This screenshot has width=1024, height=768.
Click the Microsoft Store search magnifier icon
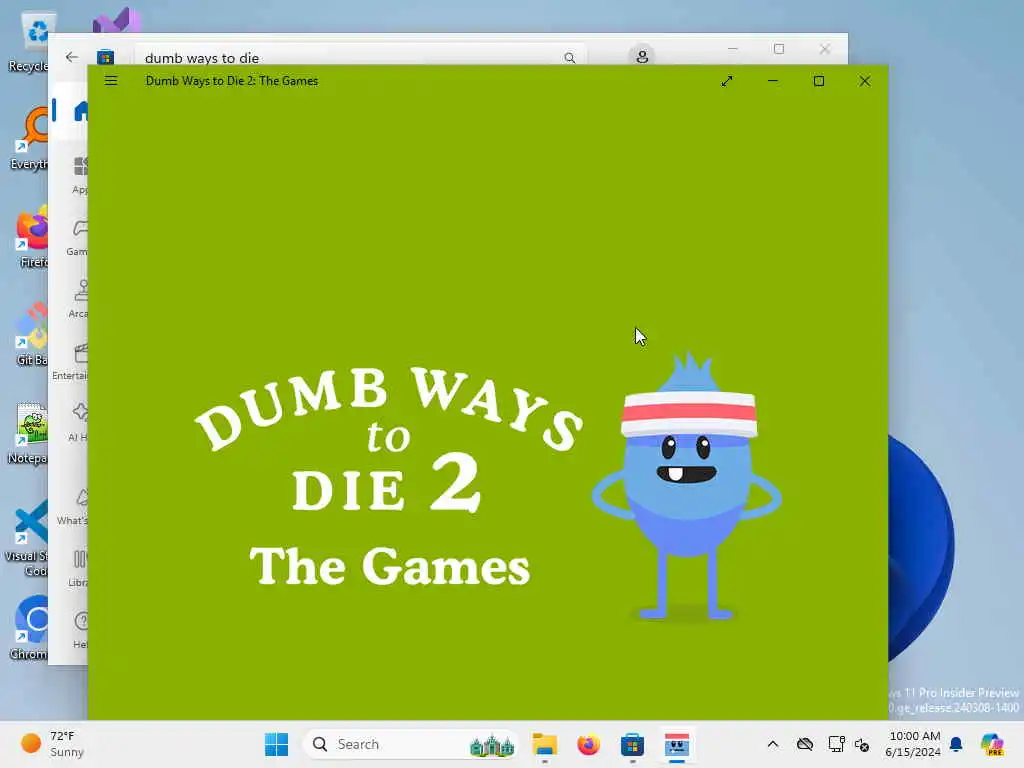tap(569, 58)
